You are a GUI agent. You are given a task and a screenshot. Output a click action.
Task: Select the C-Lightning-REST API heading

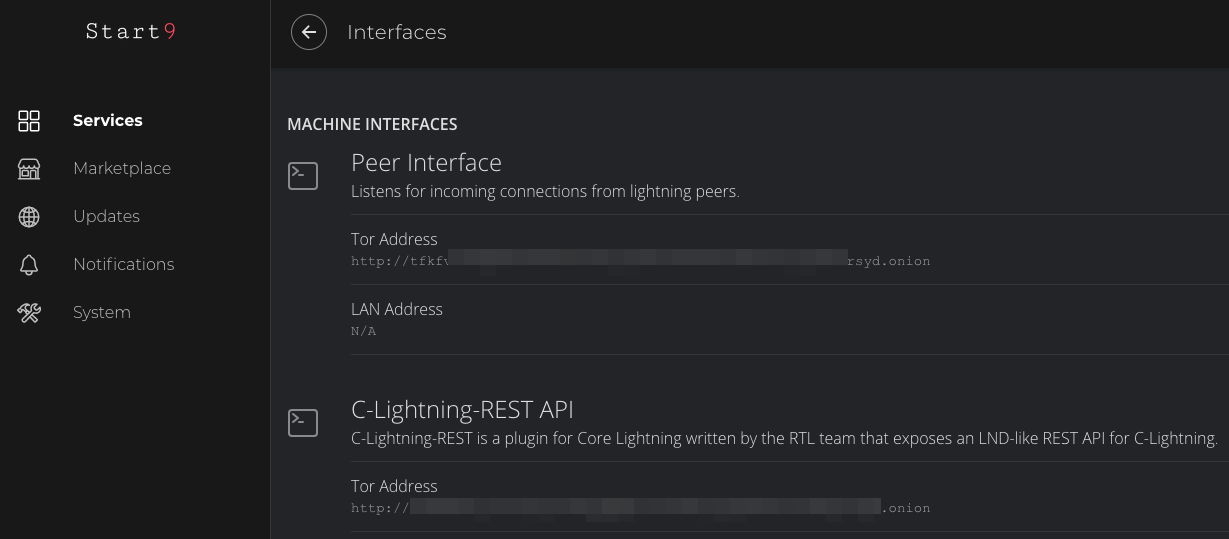click(x=462, y=410)
